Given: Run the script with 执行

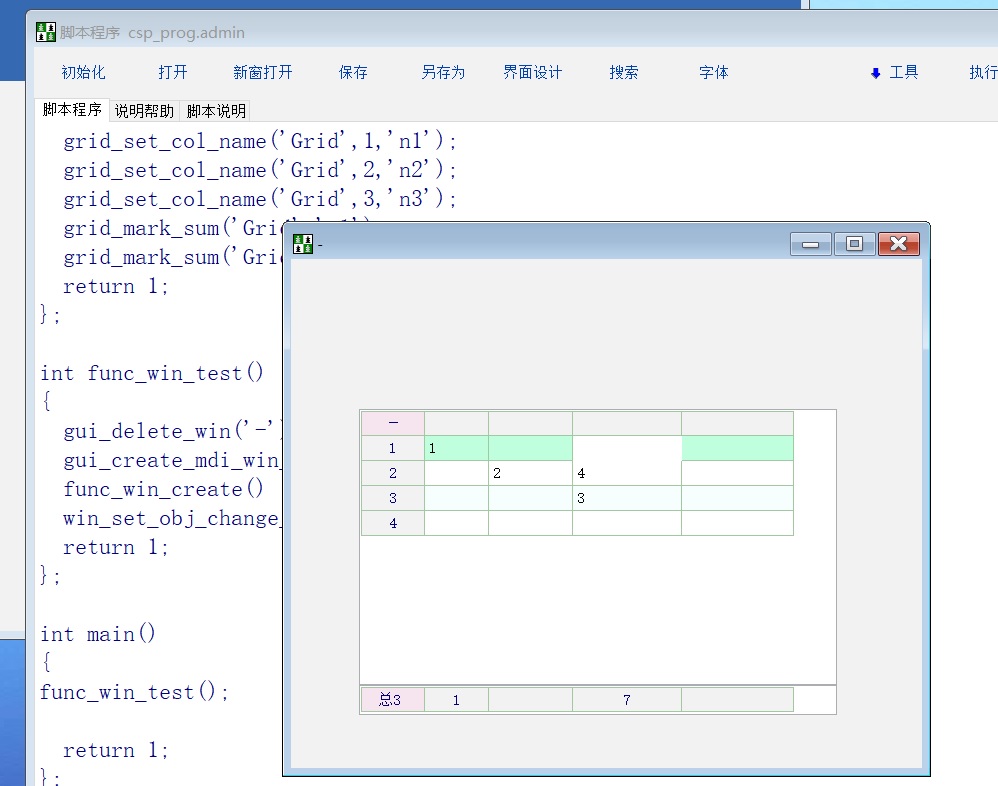Looking at the screenshot, I should tap(982, 72).
